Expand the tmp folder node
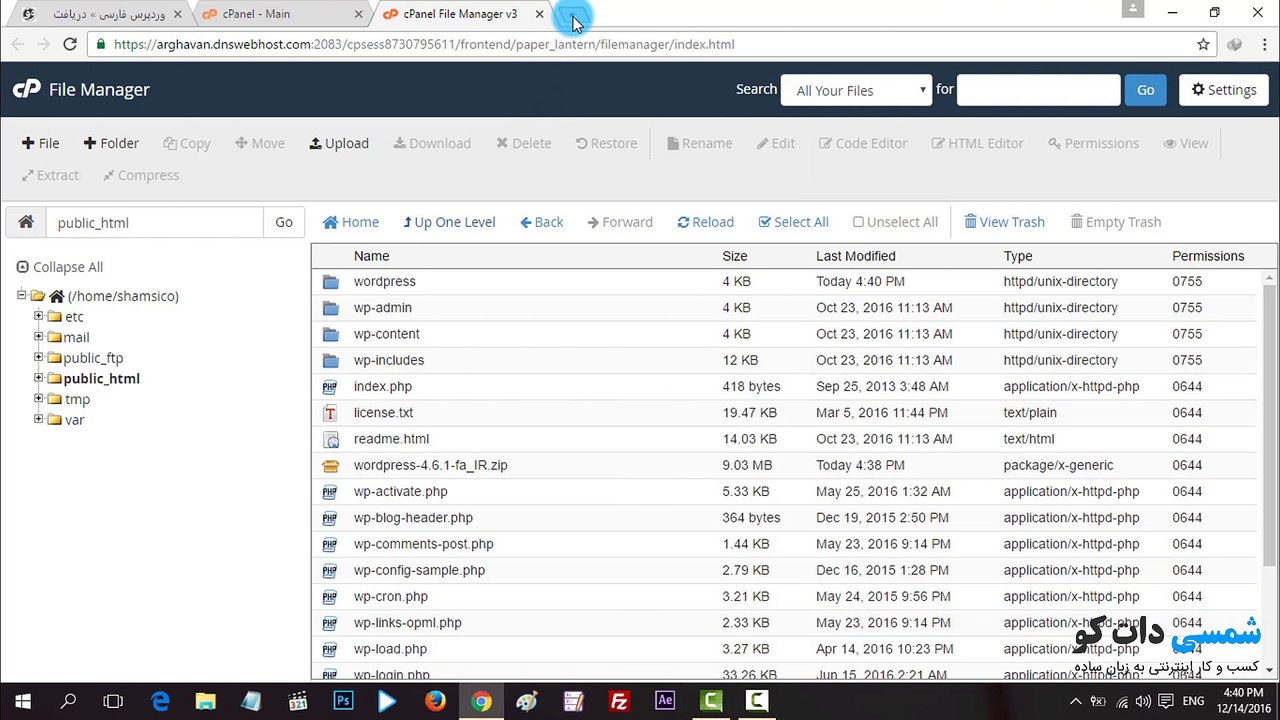1280x720 pixels. [x=39, y=398]
